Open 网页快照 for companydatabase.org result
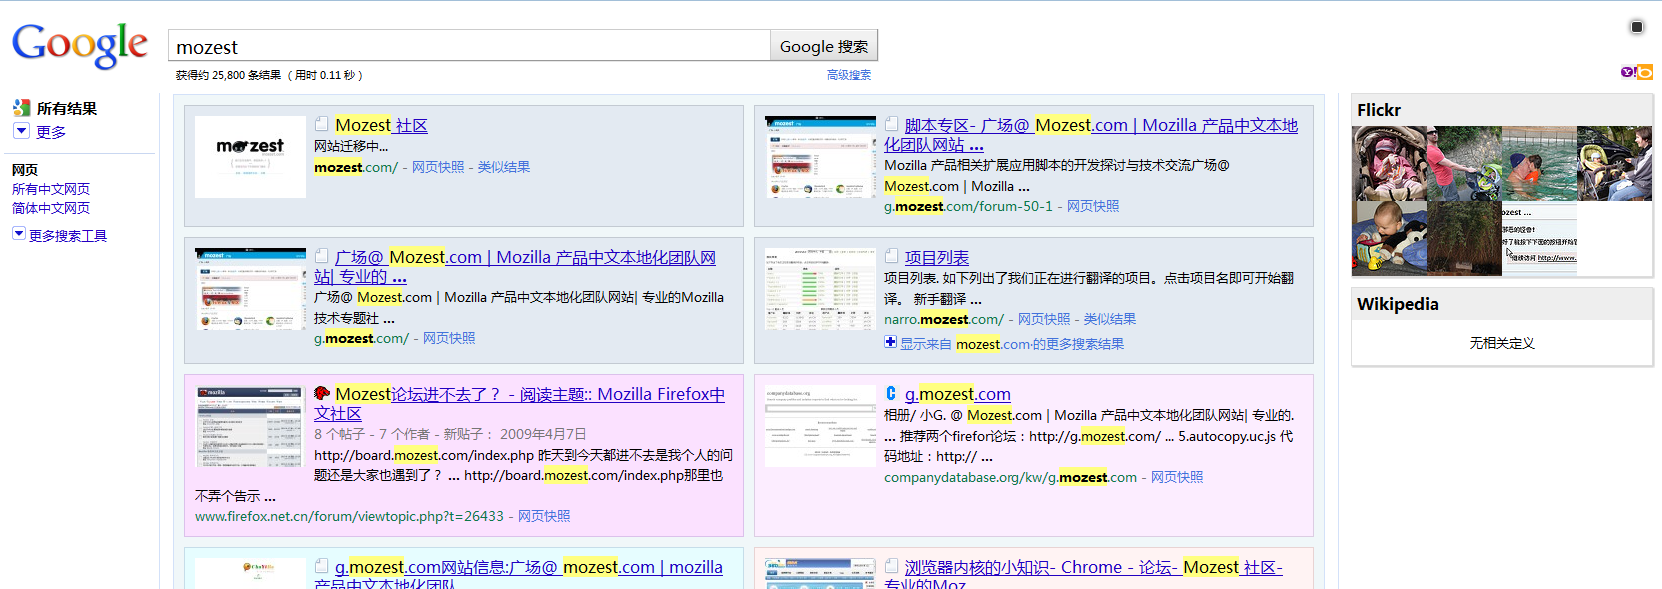 (1177, 477)
